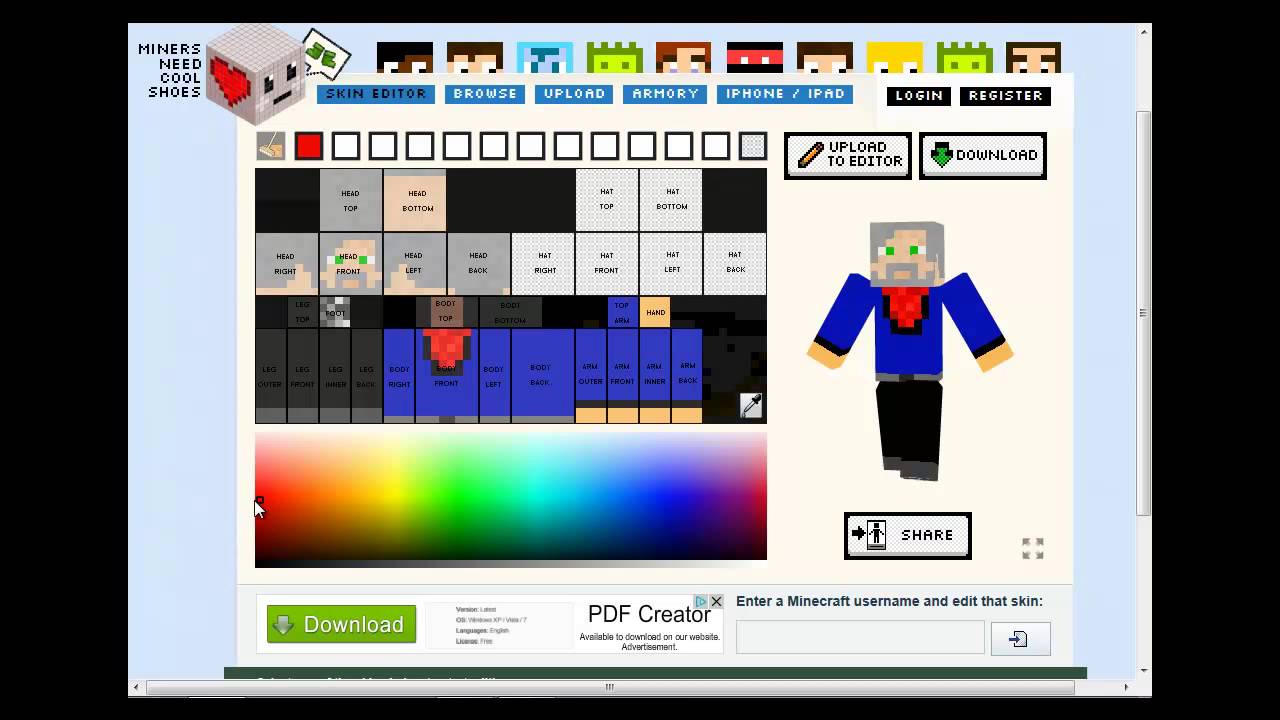This screenshot has width=1280, height=720.
Task: Click the 3D skin preview character
Action: click(910, 350)
